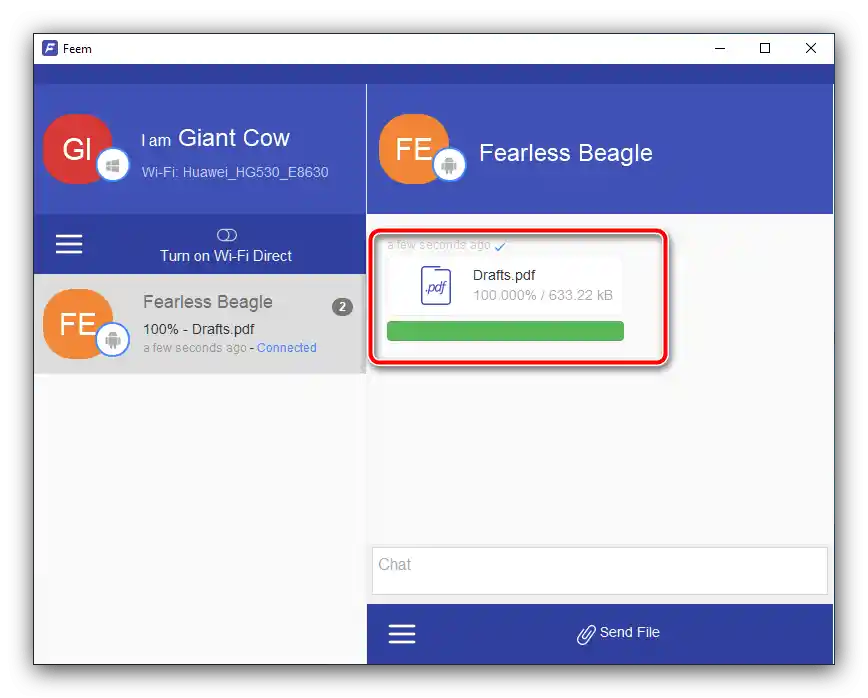
Task: Click the Fearless Beagle title in chat header
Action: click(x=566, y=153)
